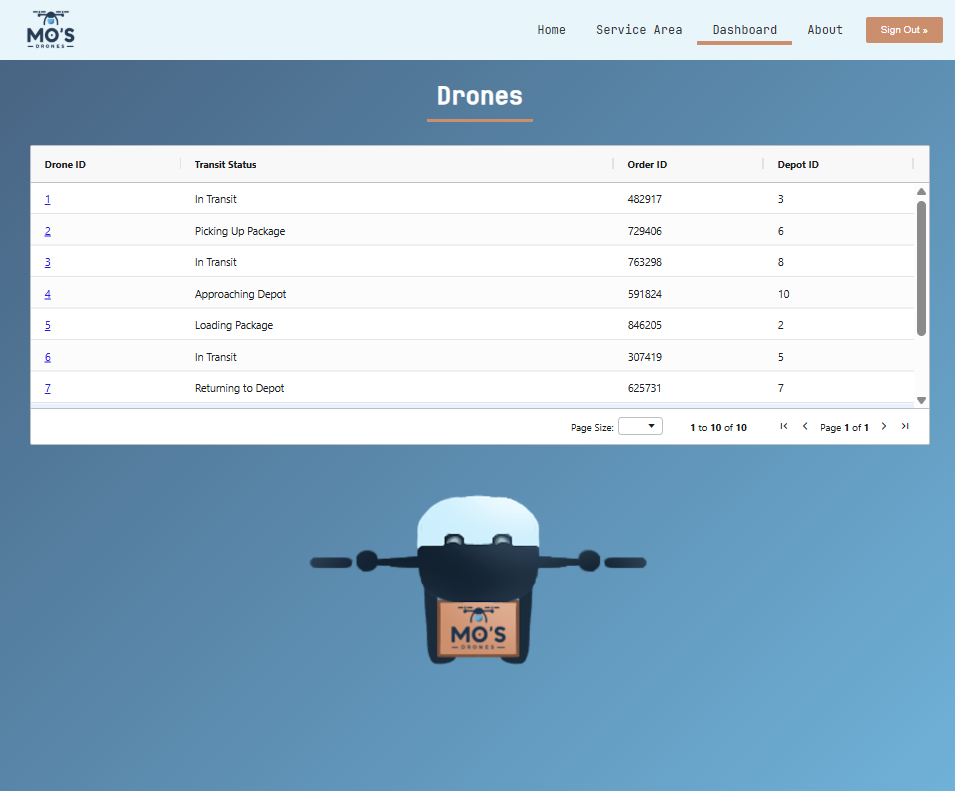
Task: Open the Service Area nav item
Action: pyautogui.click(x=639, y=30)
